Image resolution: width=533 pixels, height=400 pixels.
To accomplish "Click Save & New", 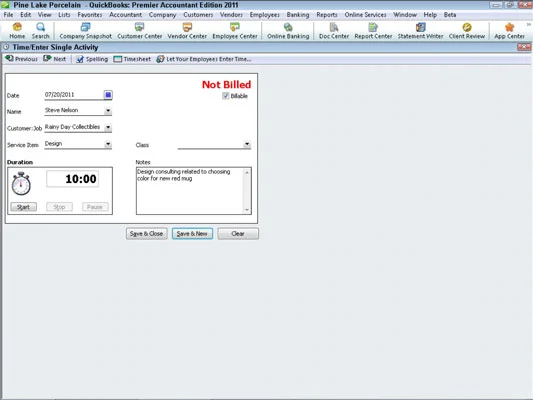I will [192, 234].
